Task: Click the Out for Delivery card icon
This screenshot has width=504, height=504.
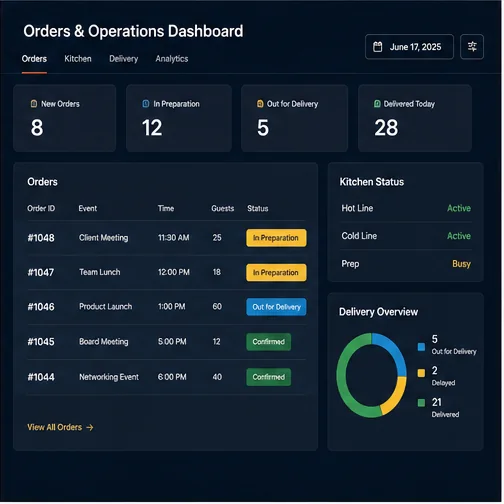Action: pos(261,104)
